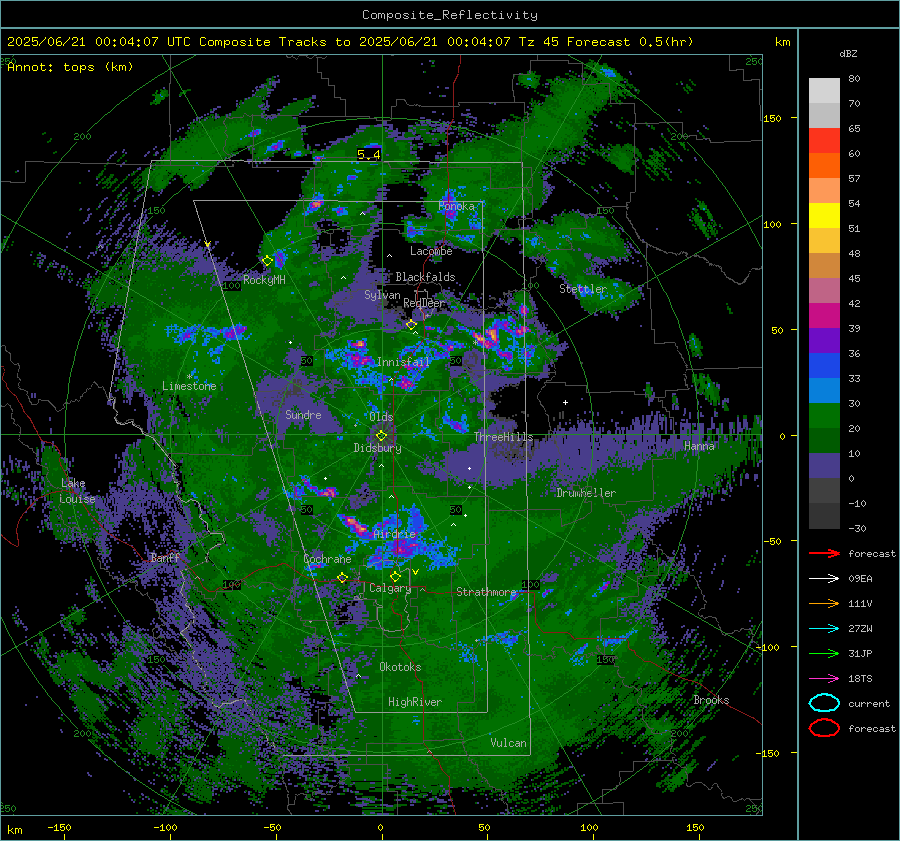Screen dimensions: 900x841
Task: Click the Brooks label
Action: (x=711, y=700)
